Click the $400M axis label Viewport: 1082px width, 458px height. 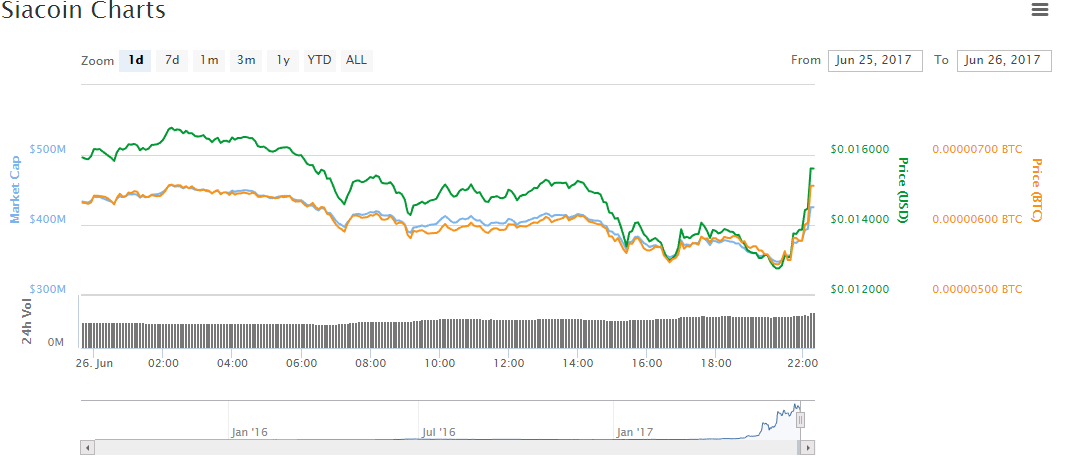[48, 219]
